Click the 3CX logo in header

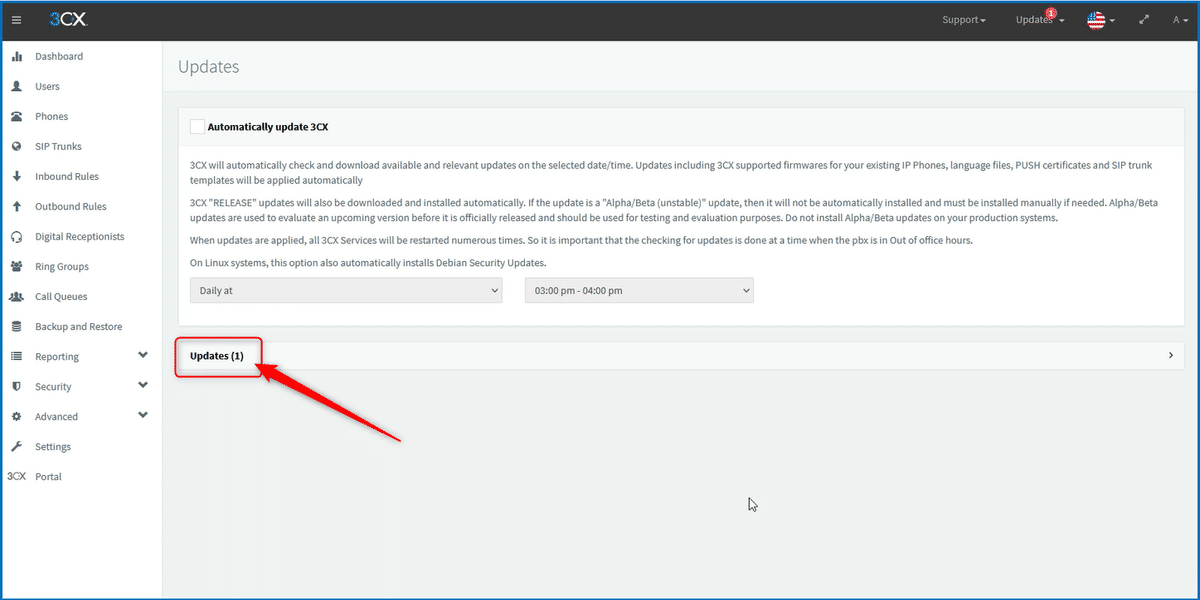tap(68, 19)
